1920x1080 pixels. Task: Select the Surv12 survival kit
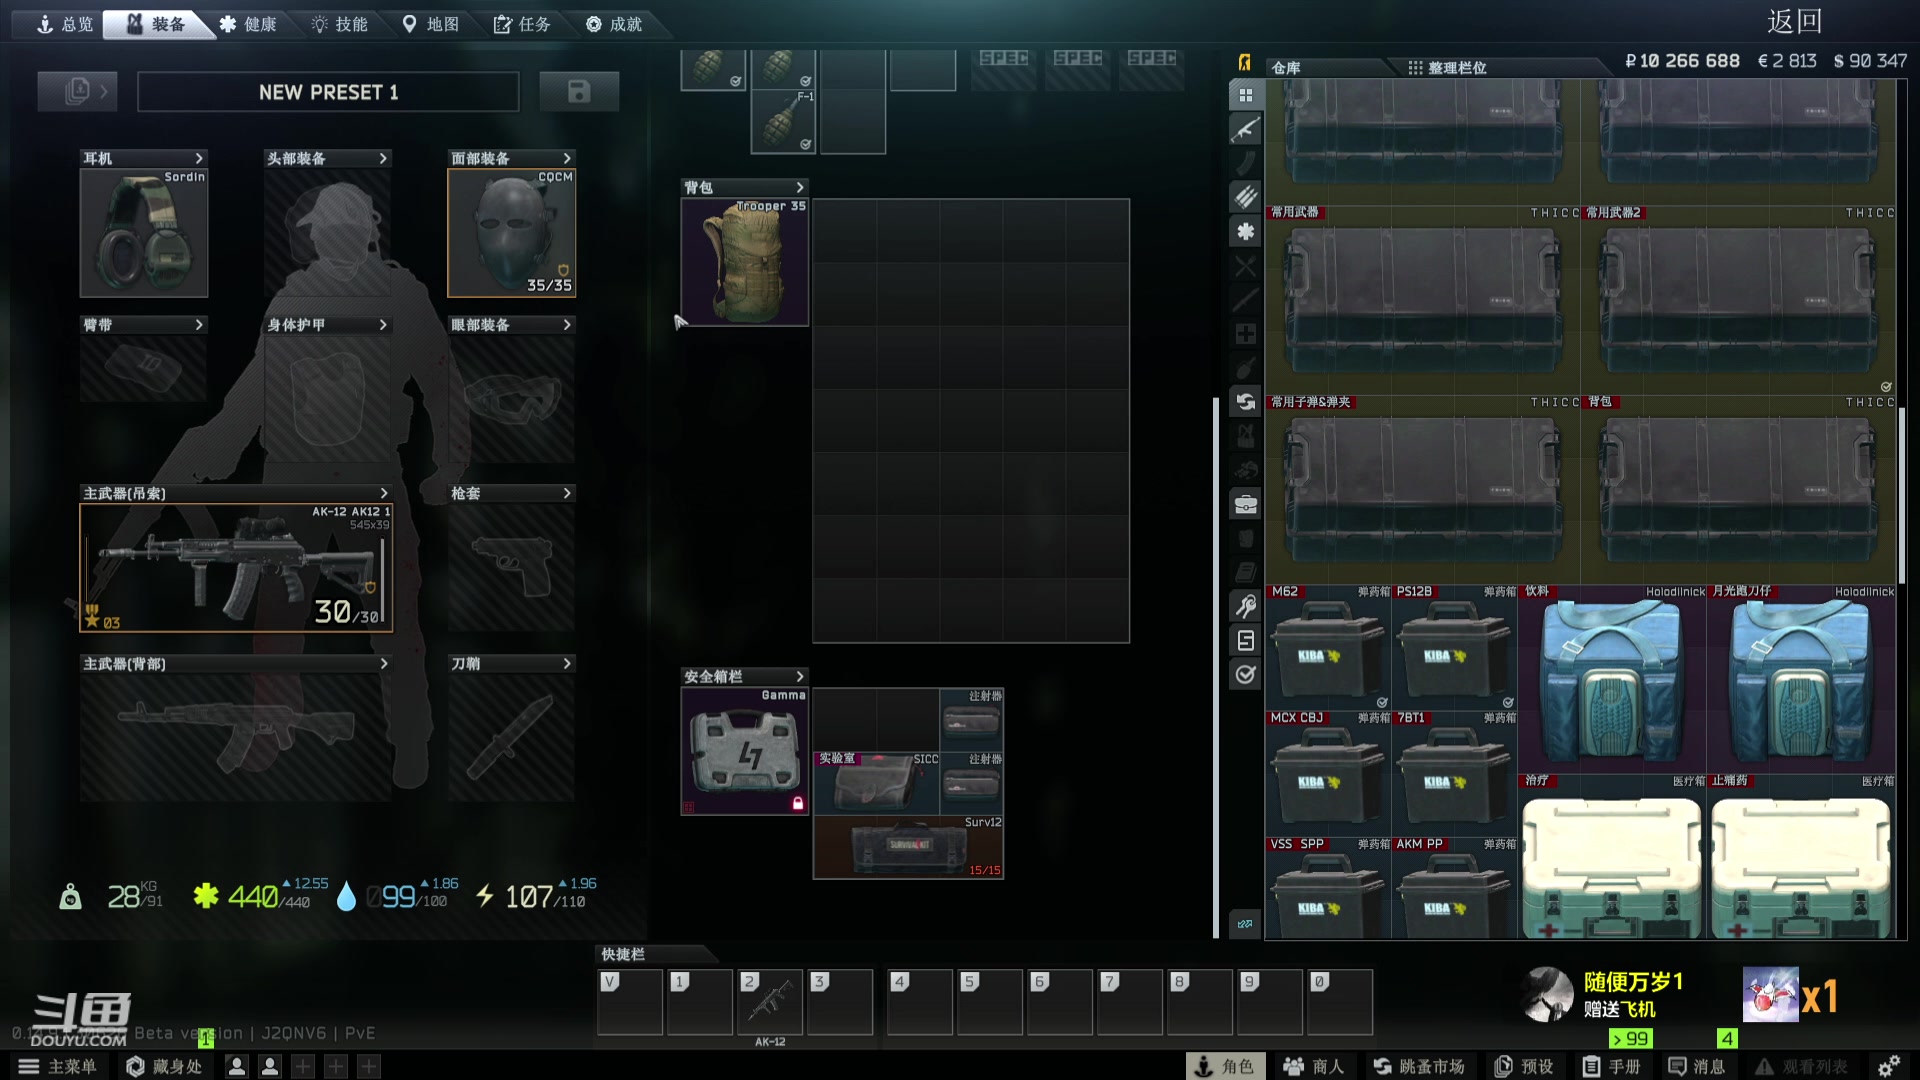(908, 848)
